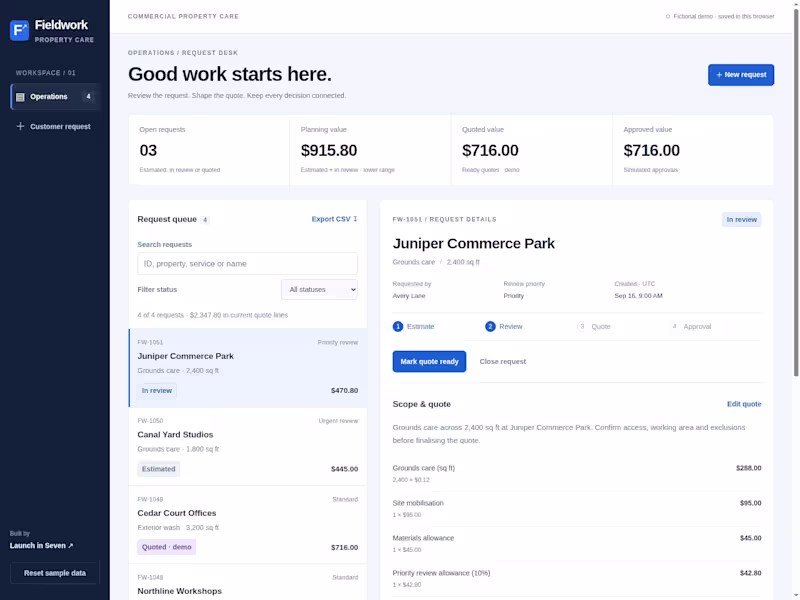The image size is (800, 600).
Task: Click the Quoted value $716.00 figure
Action: coord(490,151)
